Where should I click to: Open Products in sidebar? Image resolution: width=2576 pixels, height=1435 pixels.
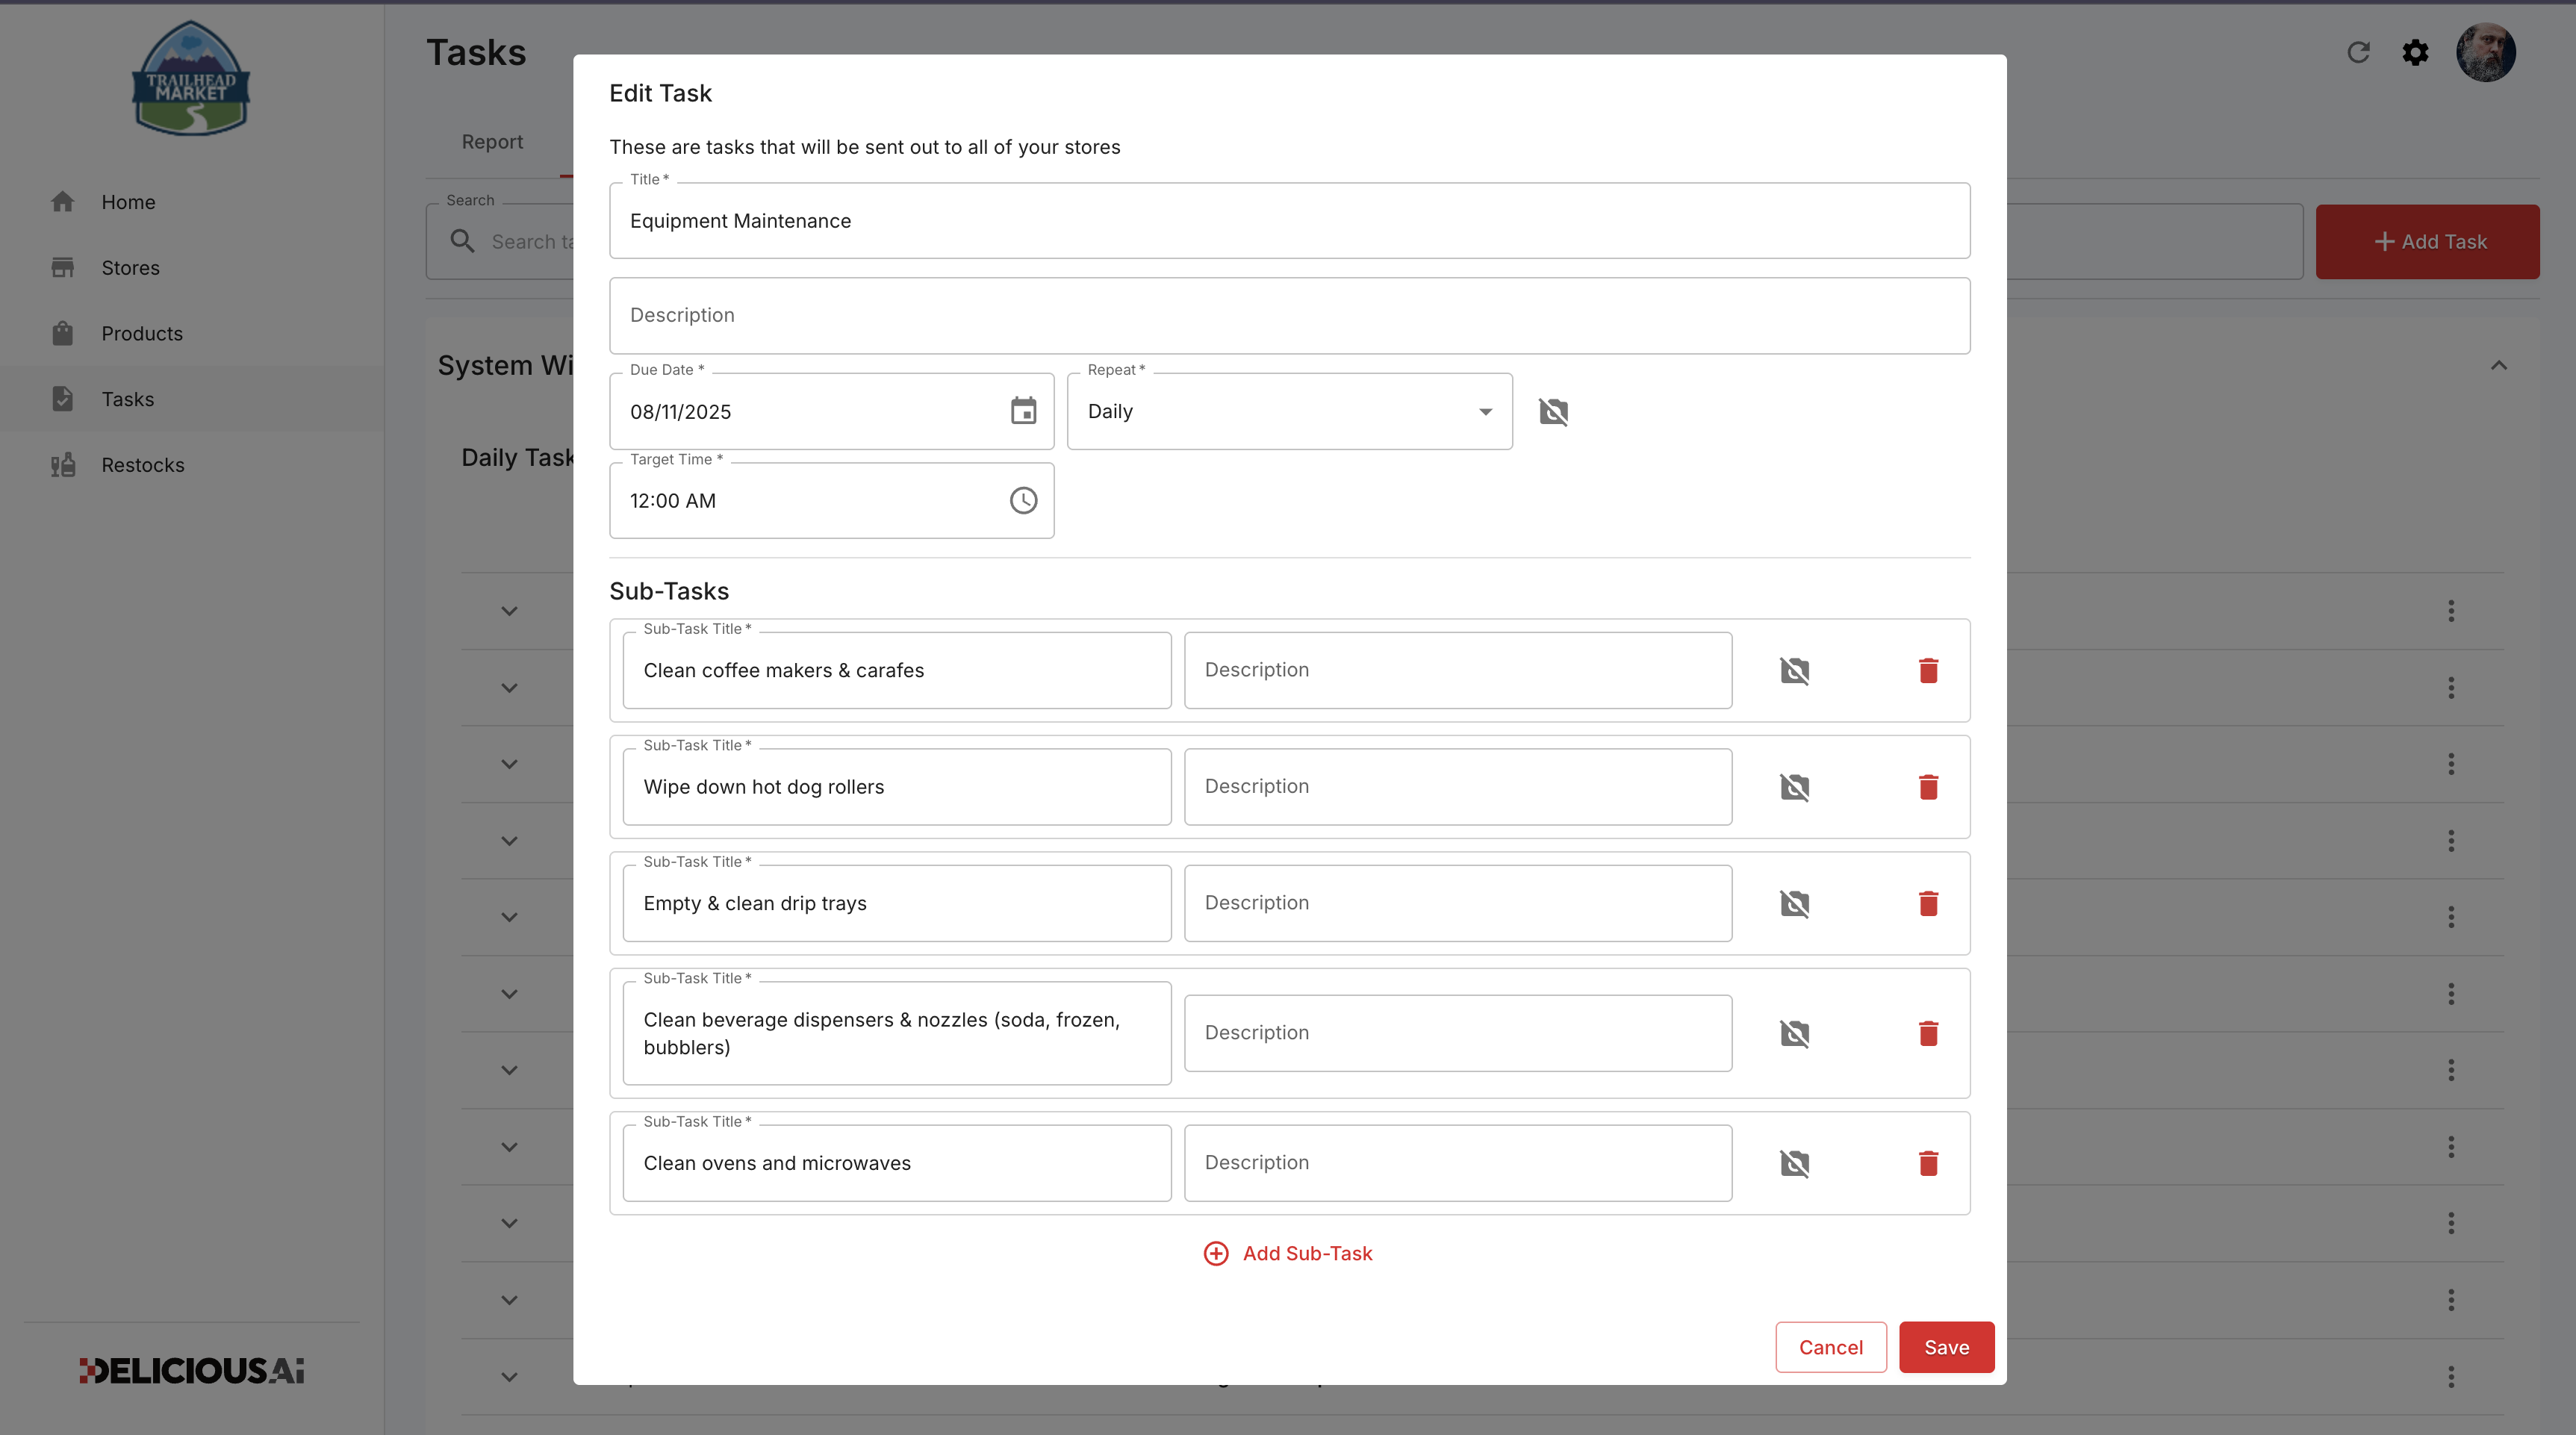(192, 333)
